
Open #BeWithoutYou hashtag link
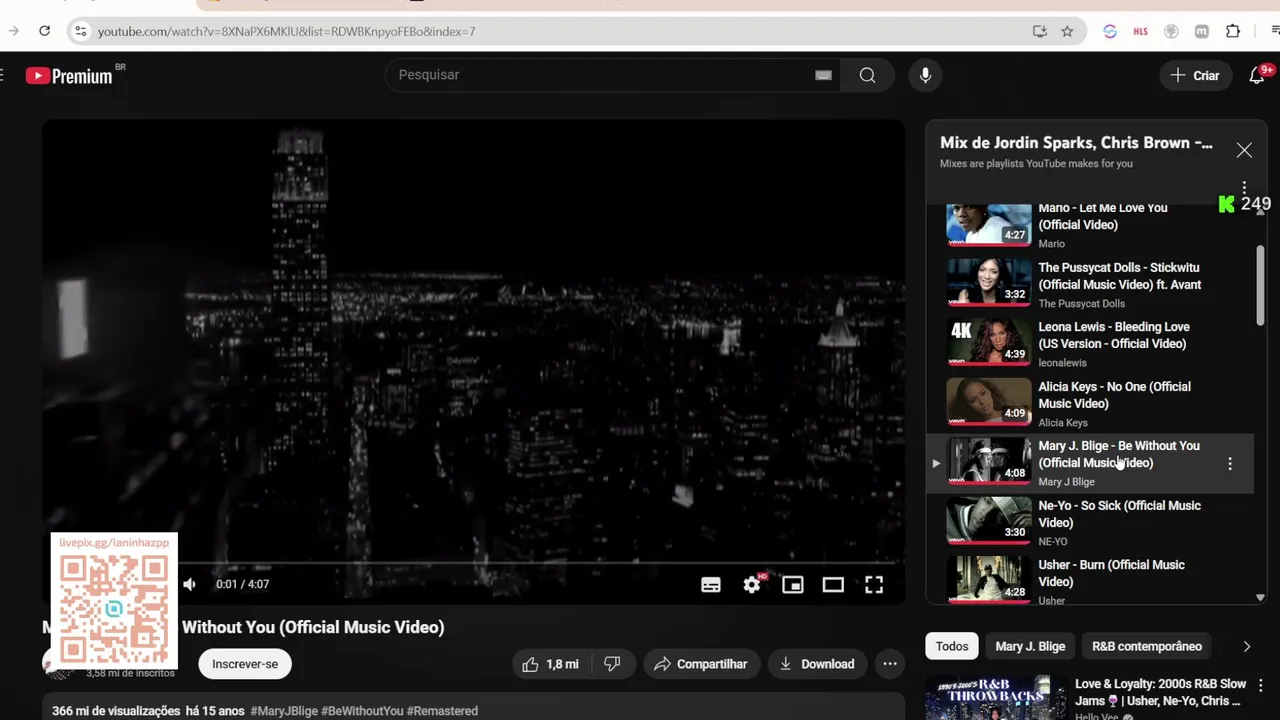point(362,711)
